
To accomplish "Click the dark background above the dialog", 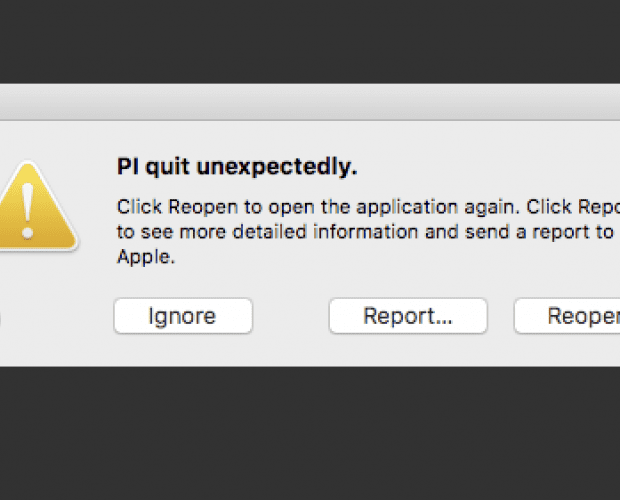I will tap(310, 42).
